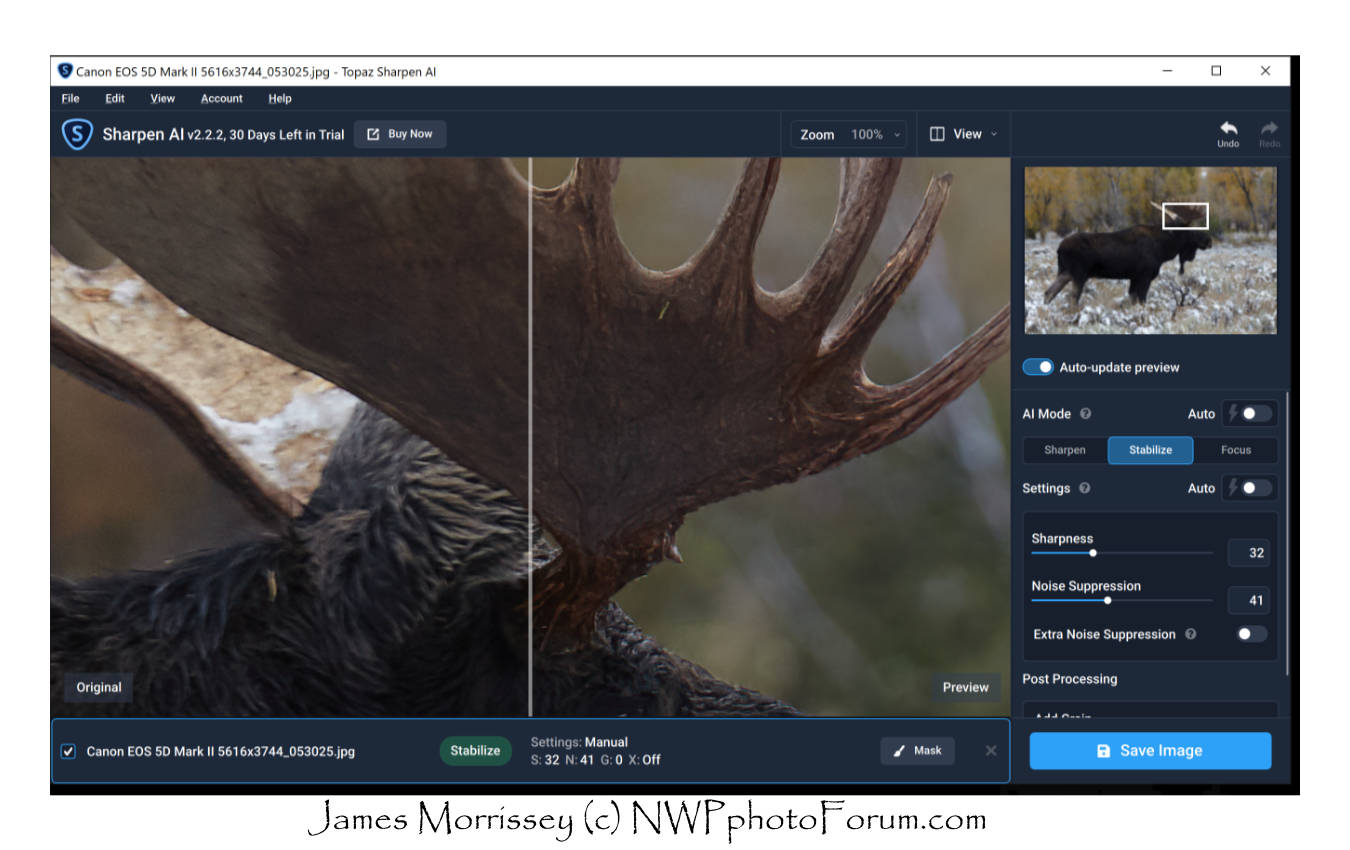The width and height of the screenshot is (1350, 850).
Task: Select the Stabilize mode tab
Action: 1151,450
